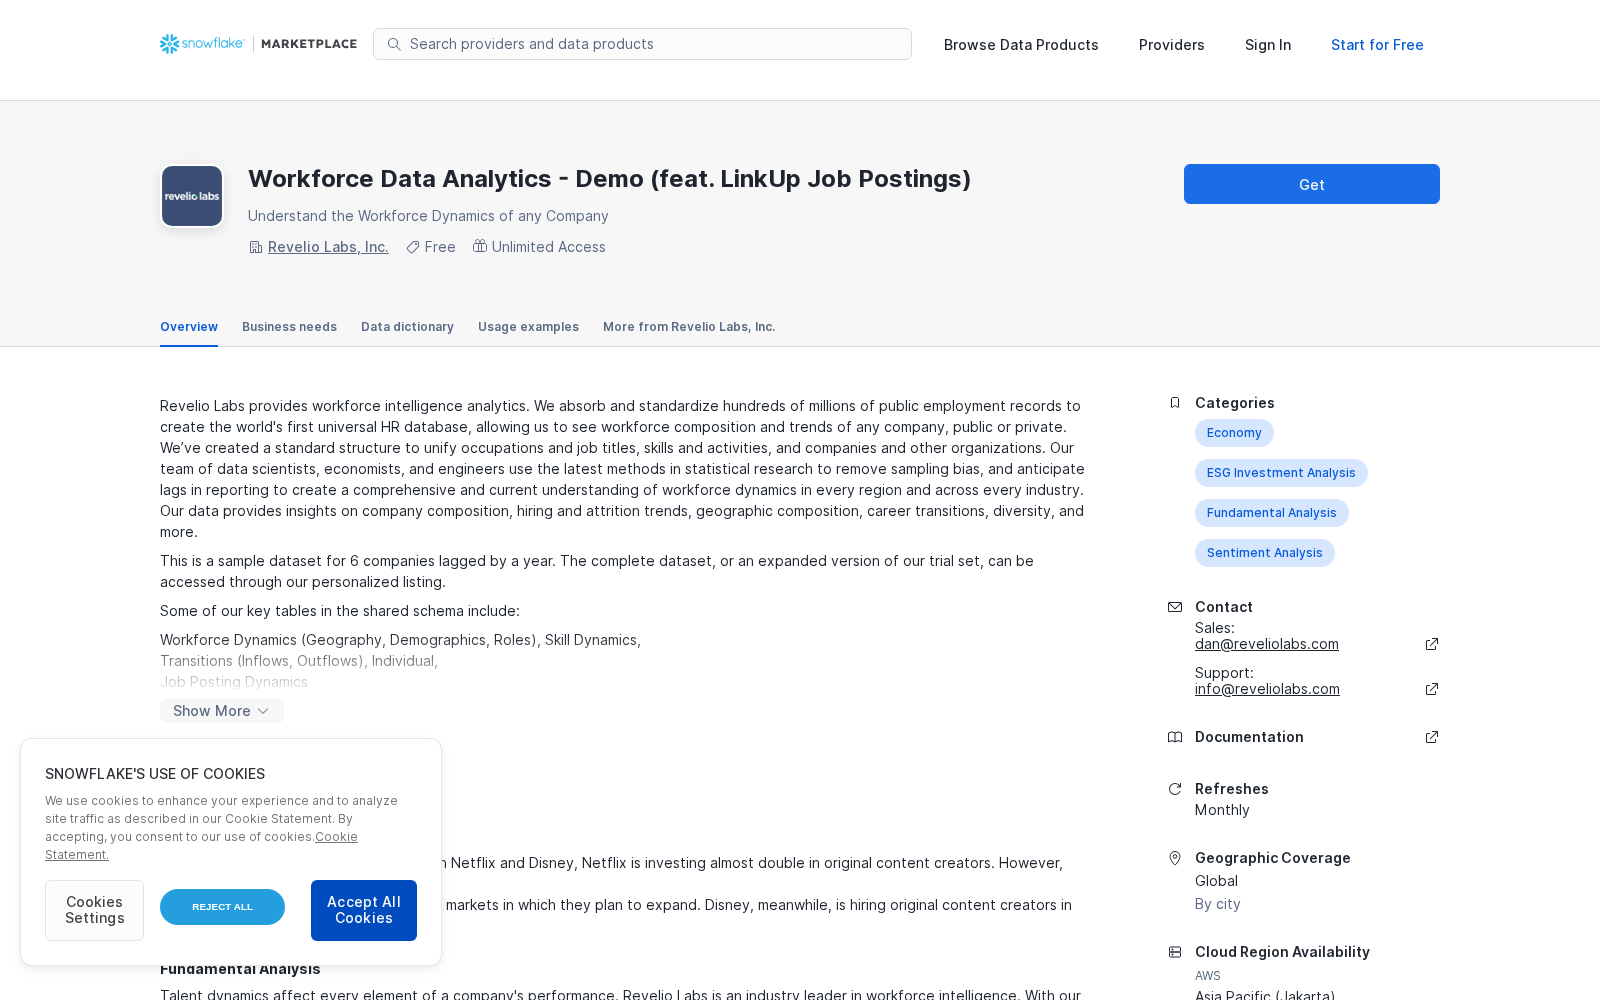Click the search providers input field

(x=642, y=44)
